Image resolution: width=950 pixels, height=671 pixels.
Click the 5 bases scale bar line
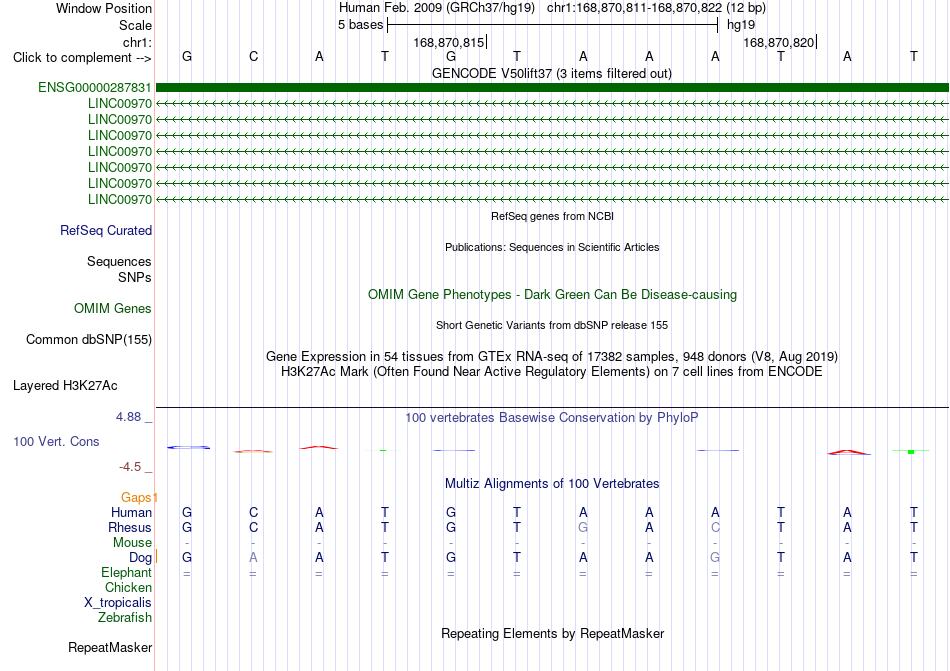tap(553, 25)
